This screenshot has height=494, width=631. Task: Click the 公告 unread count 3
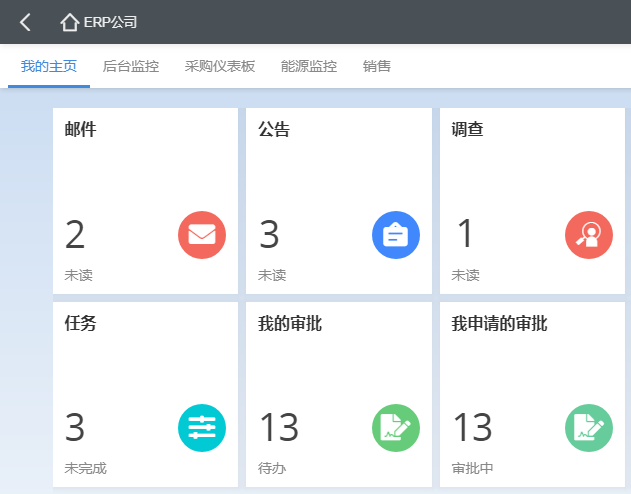(x=269, y=235)
